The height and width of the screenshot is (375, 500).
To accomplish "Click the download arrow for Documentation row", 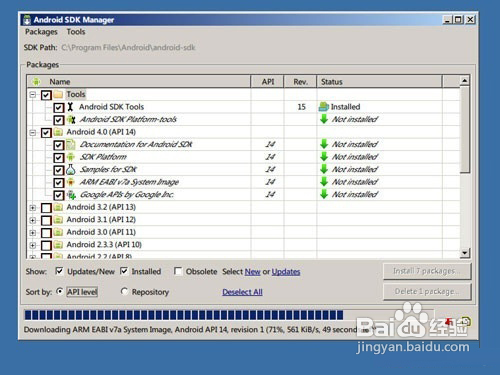I will (324, 144).
